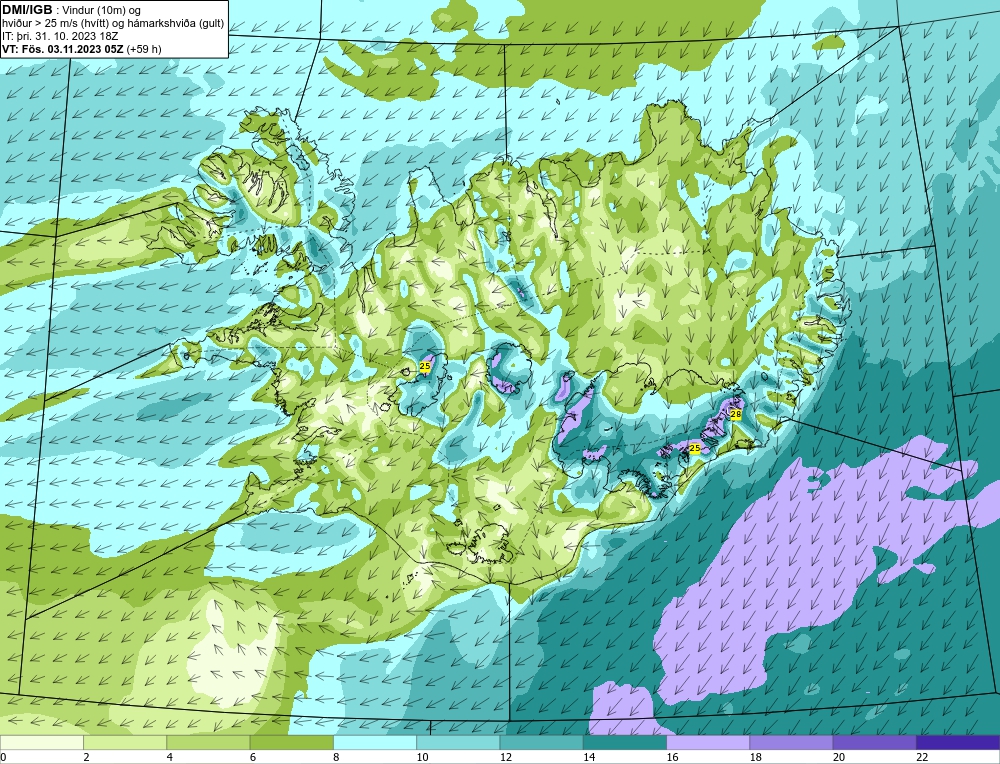Choose the olive green 6–8 m/s legend swatch
1000x764 pixels.
(291, 742)
